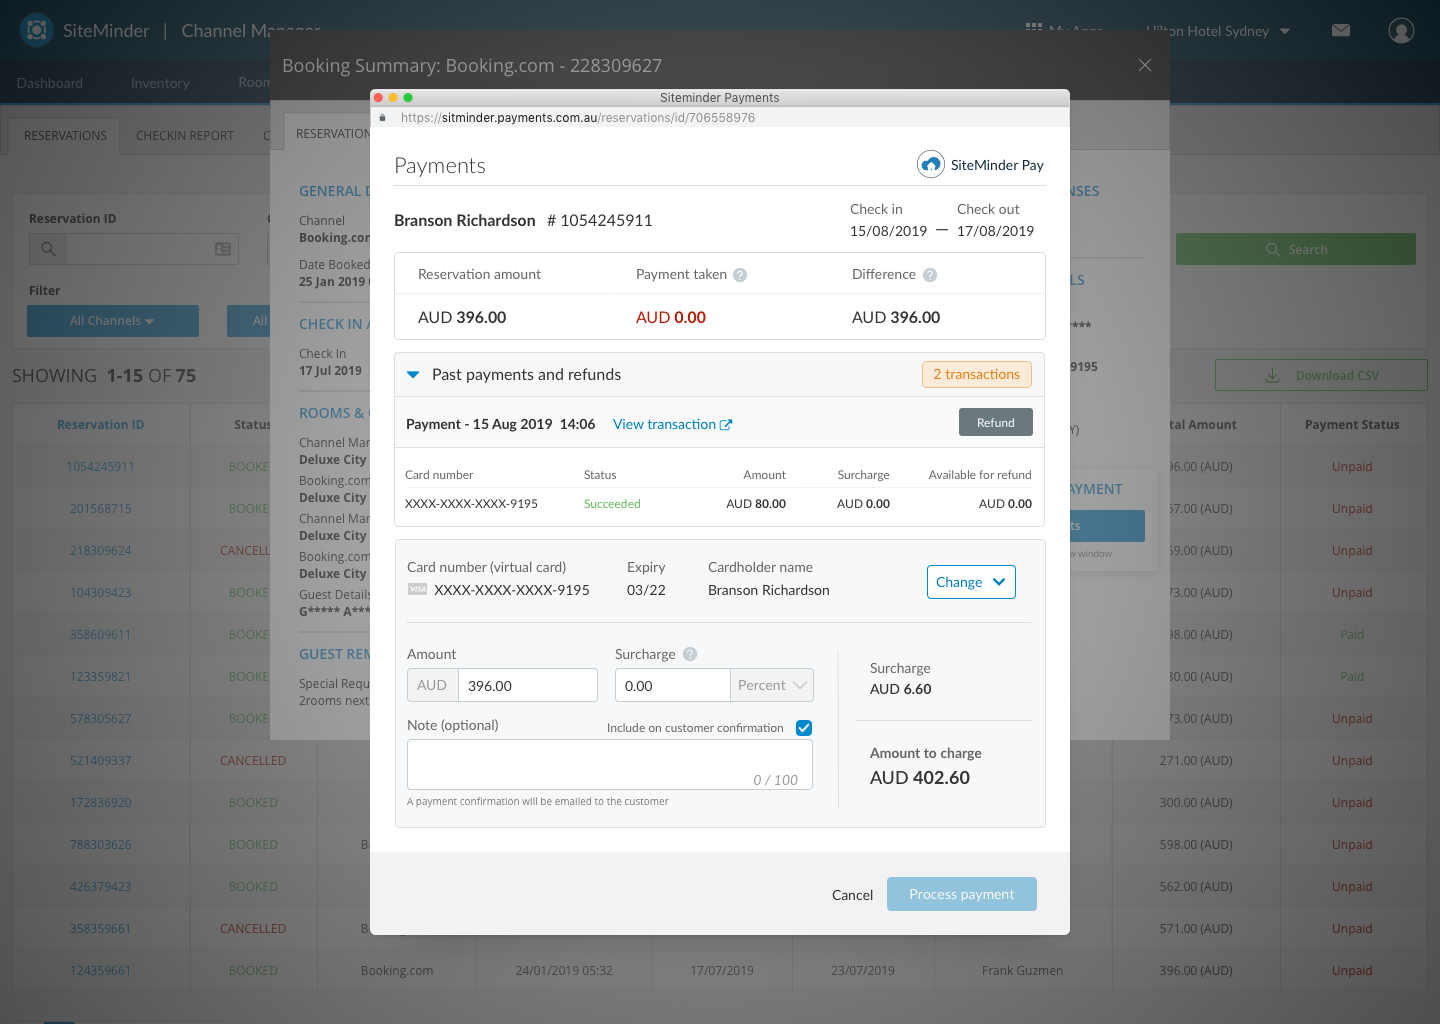The height and width of the screenshot is (1024, 1440).
Task: Collapse Past payments and refunds section
Action: [413, 375]
